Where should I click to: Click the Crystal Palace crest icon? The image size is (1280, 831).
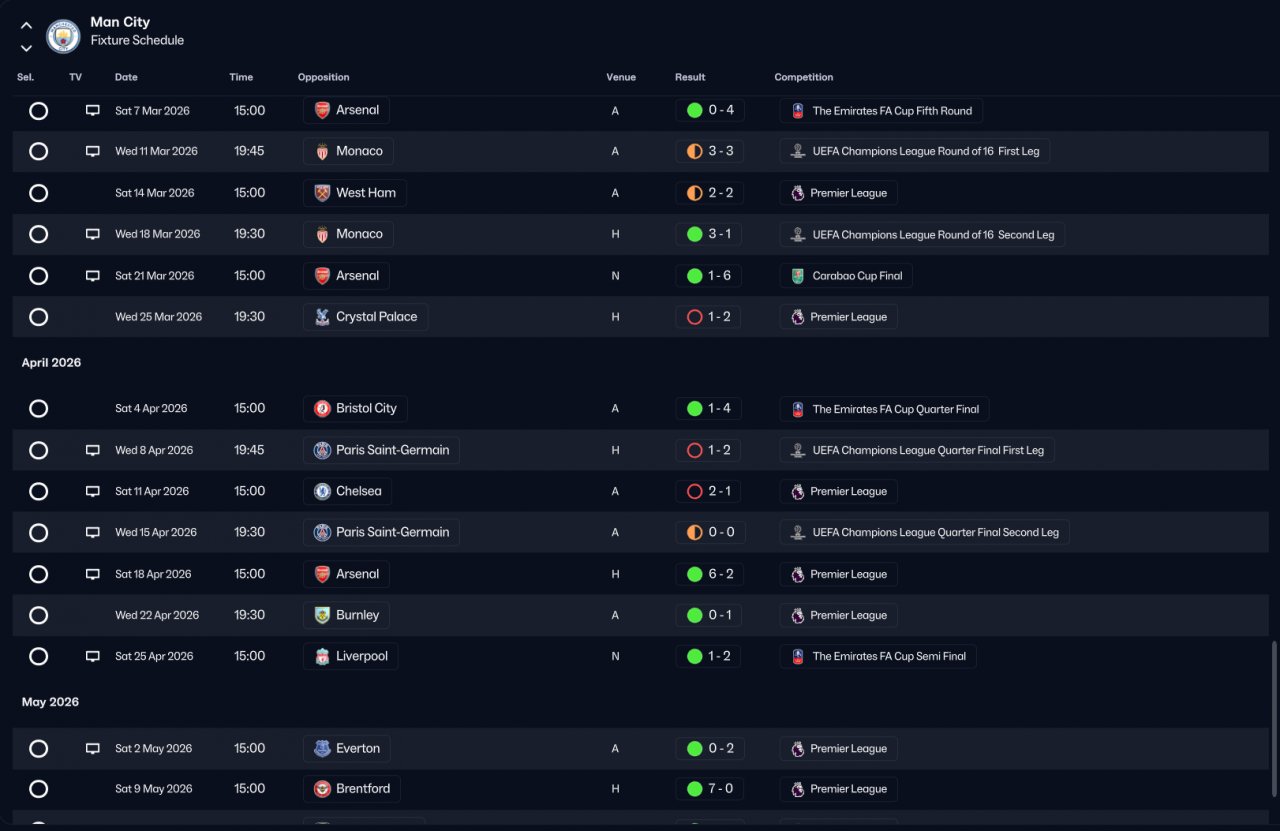[322, 317]
